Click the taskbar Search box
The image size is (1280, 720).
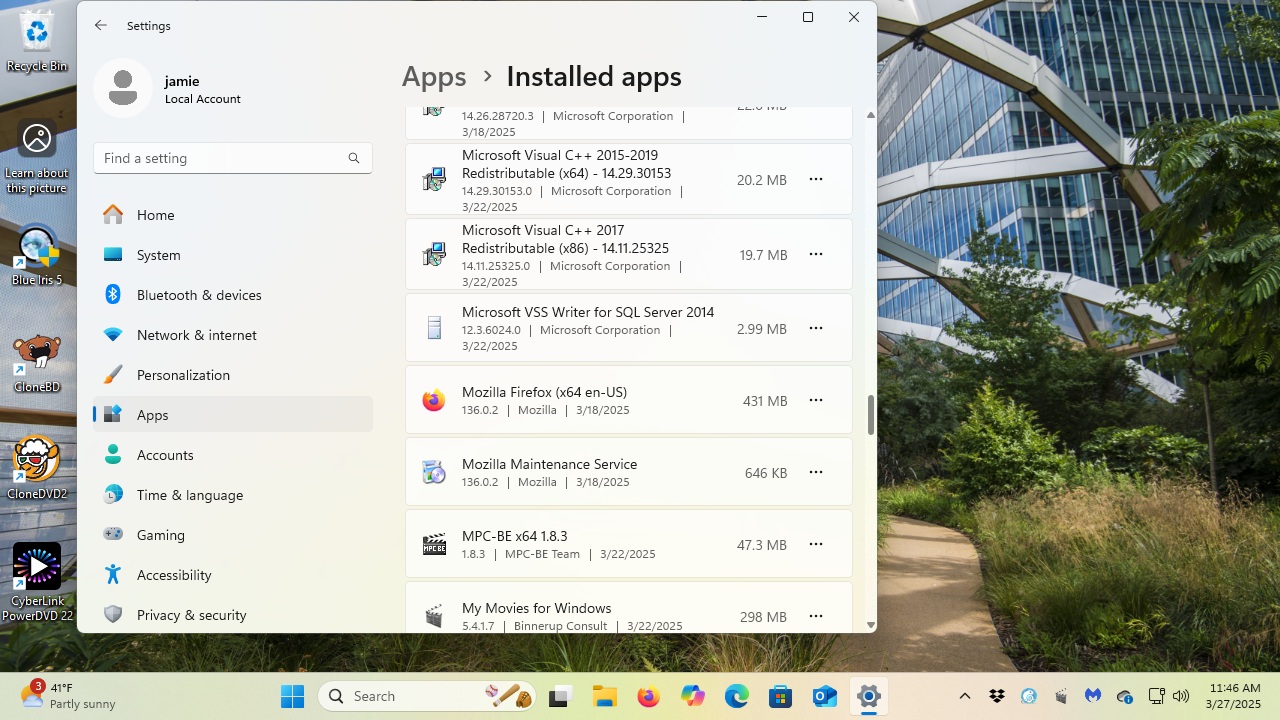point(428,696)
